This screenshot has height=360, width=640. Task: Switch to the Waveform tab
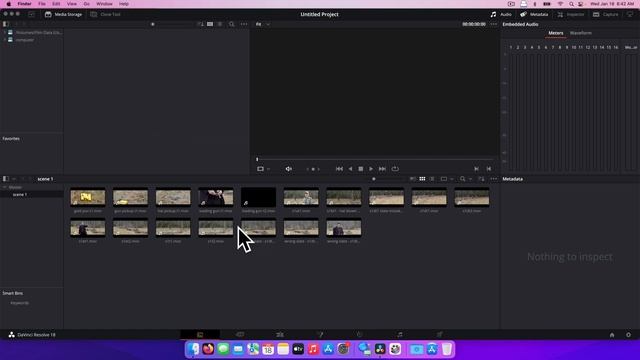(x=580, y=33)
